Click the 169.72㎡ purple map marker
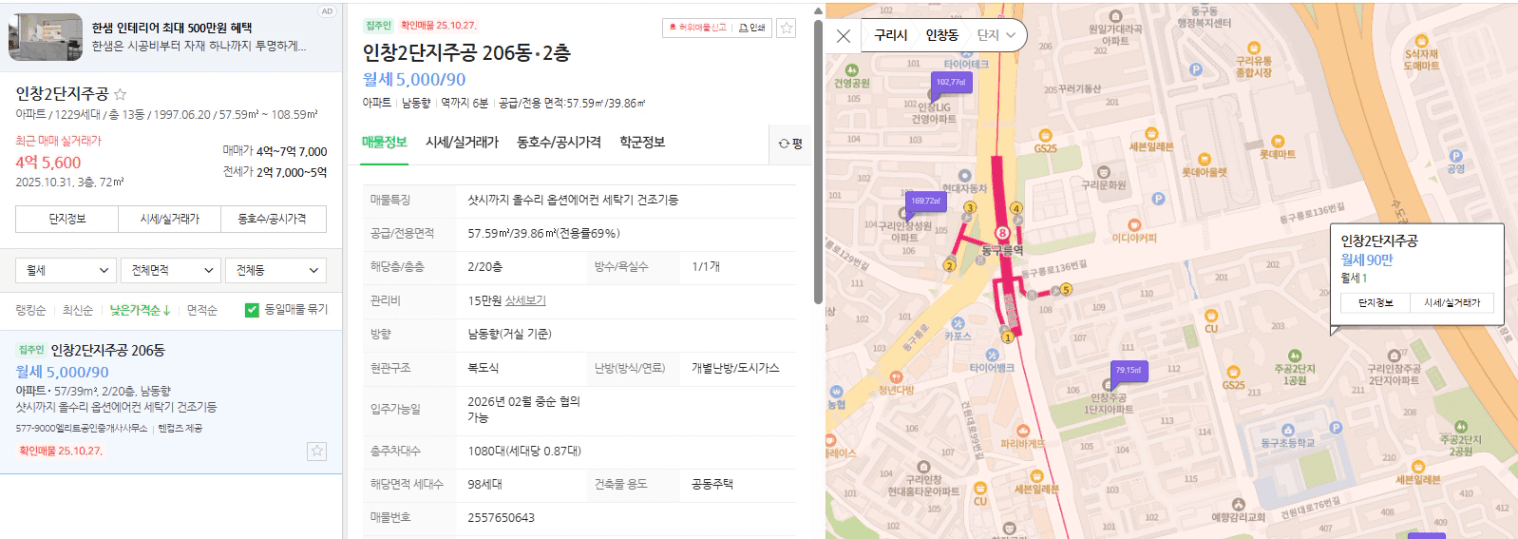 coord(925,202)
